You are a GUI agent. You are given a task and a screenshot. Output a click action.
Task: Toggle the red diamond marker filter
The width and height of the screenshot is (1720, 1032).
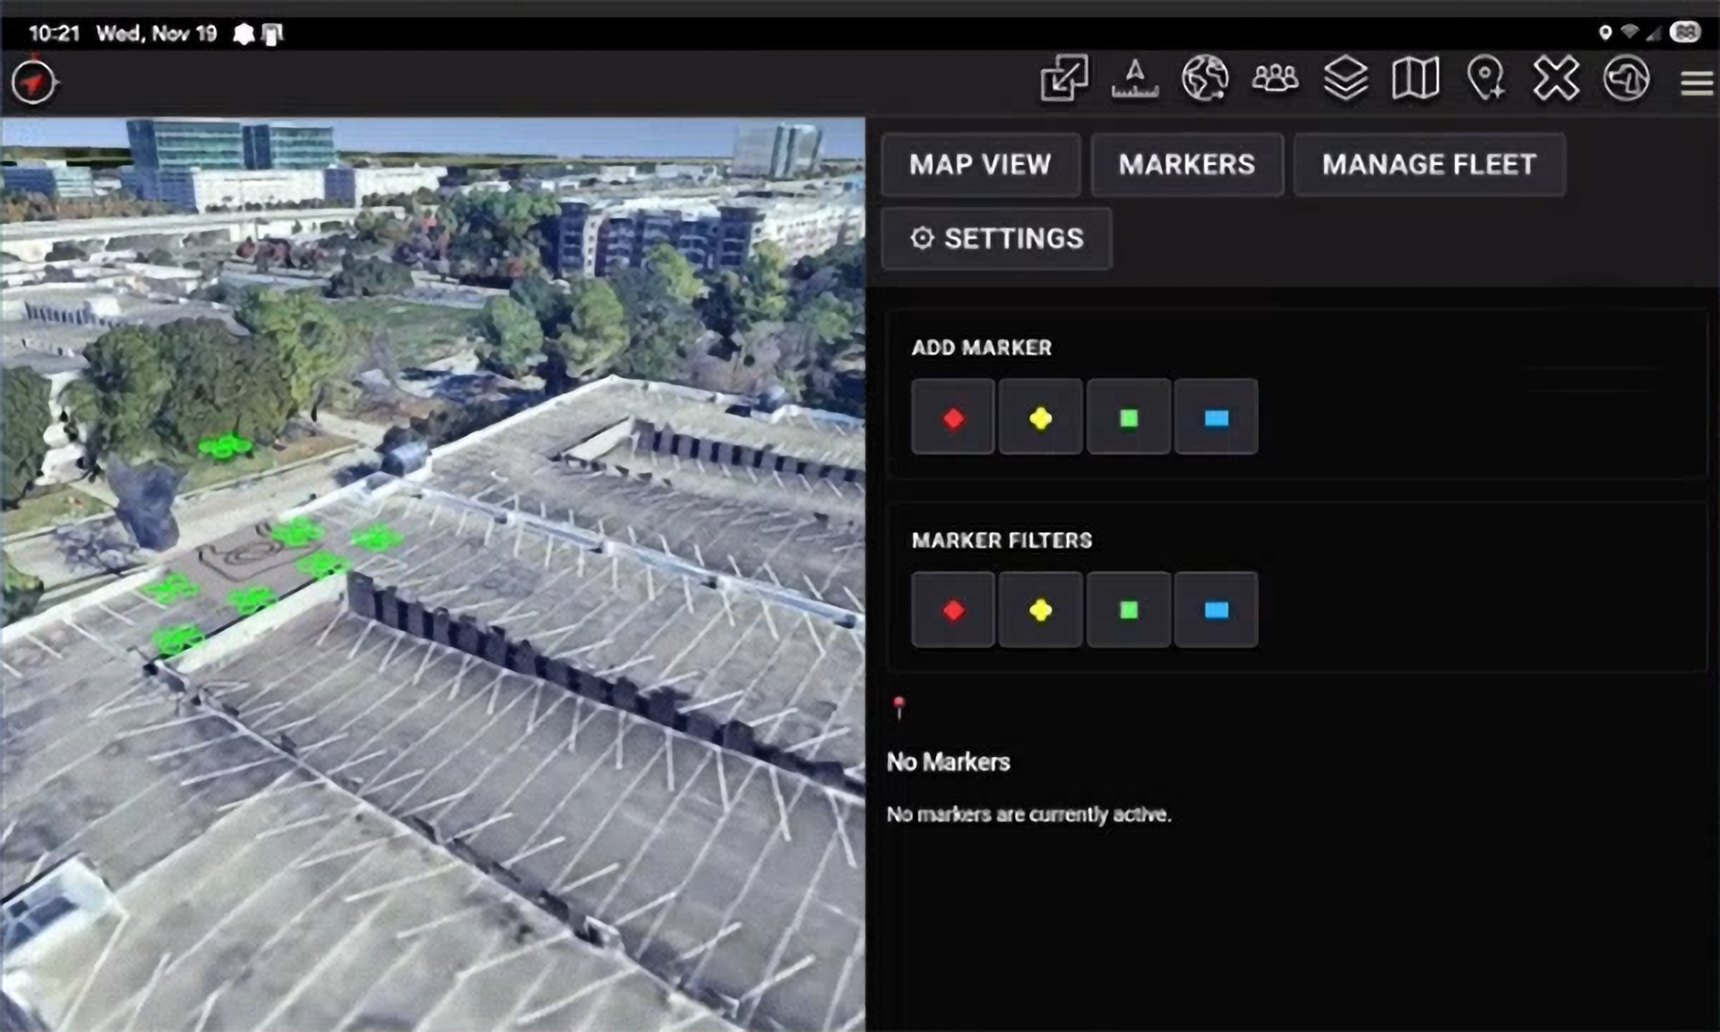(953, 610)
